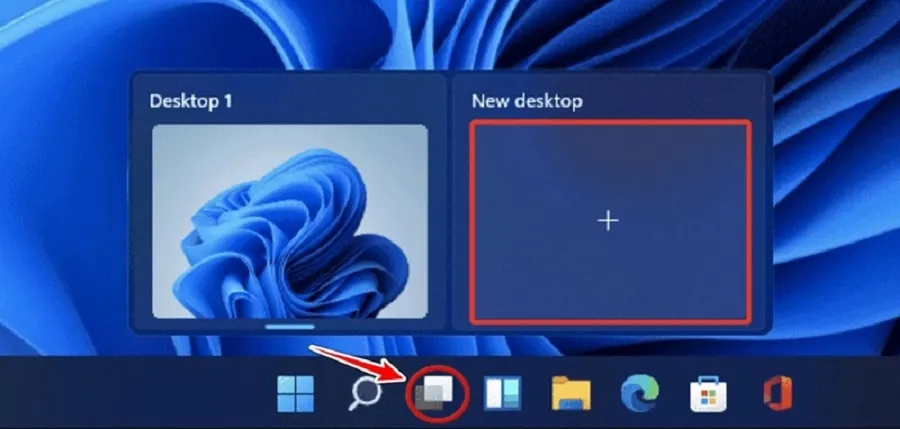Click the Task View taskbar icon
The width and height of the screenshot is (900, 429).
pos(435,394)
